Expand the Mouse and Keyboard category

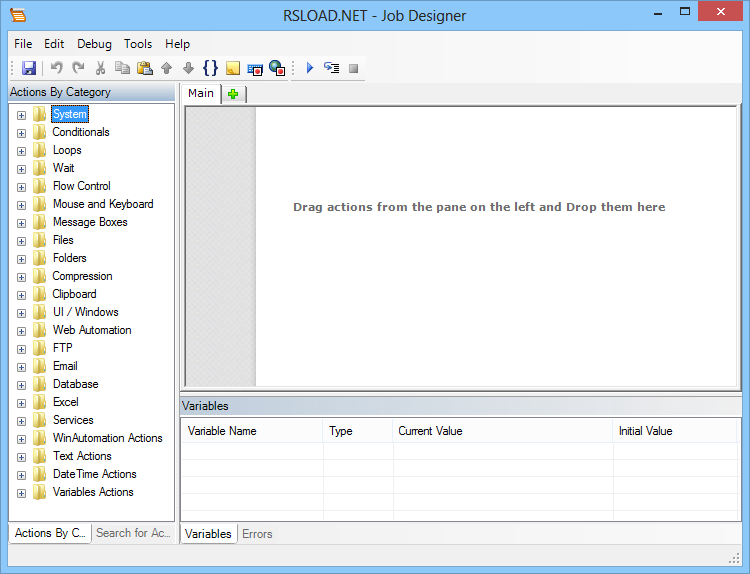[21, 205]
